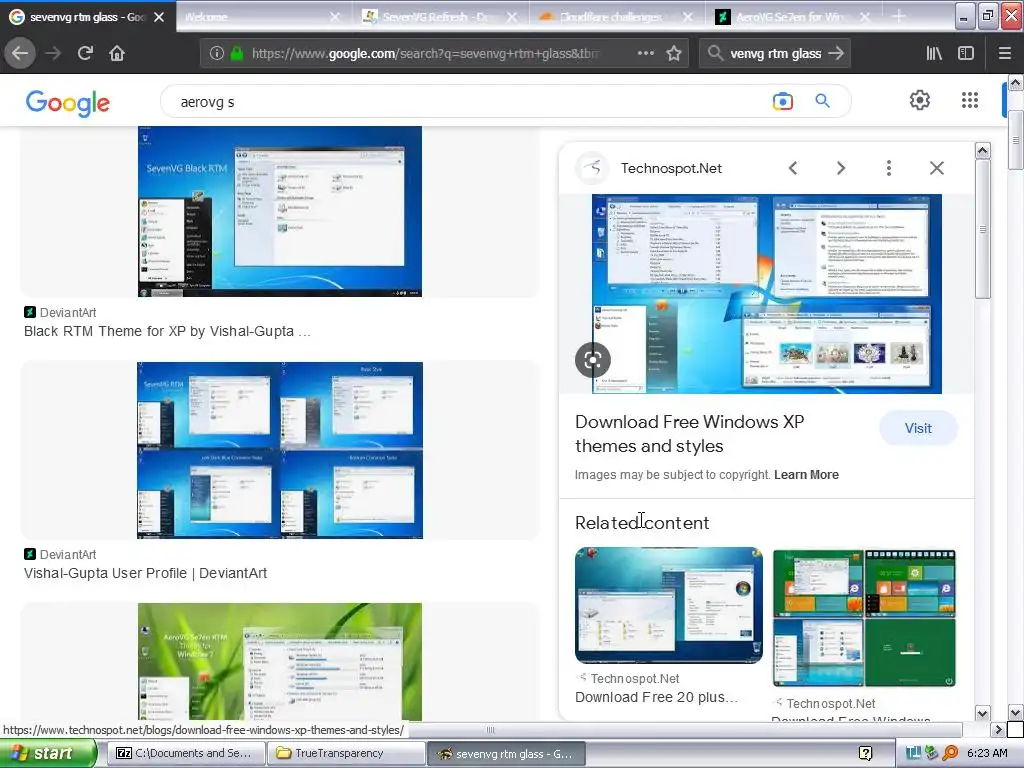
Task: Click the page scrollbar down arrow
Action: (1015, 712)
